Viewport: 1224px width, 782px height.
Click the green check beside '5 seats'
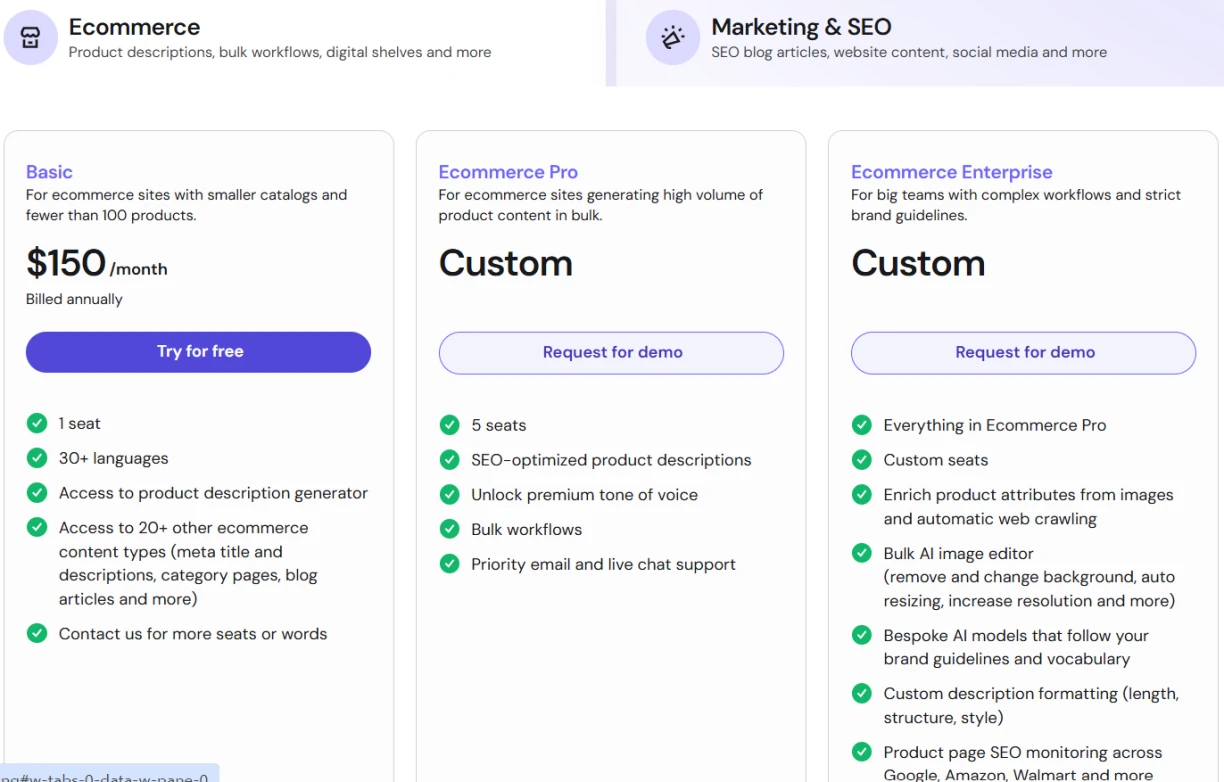click(450, 425)
